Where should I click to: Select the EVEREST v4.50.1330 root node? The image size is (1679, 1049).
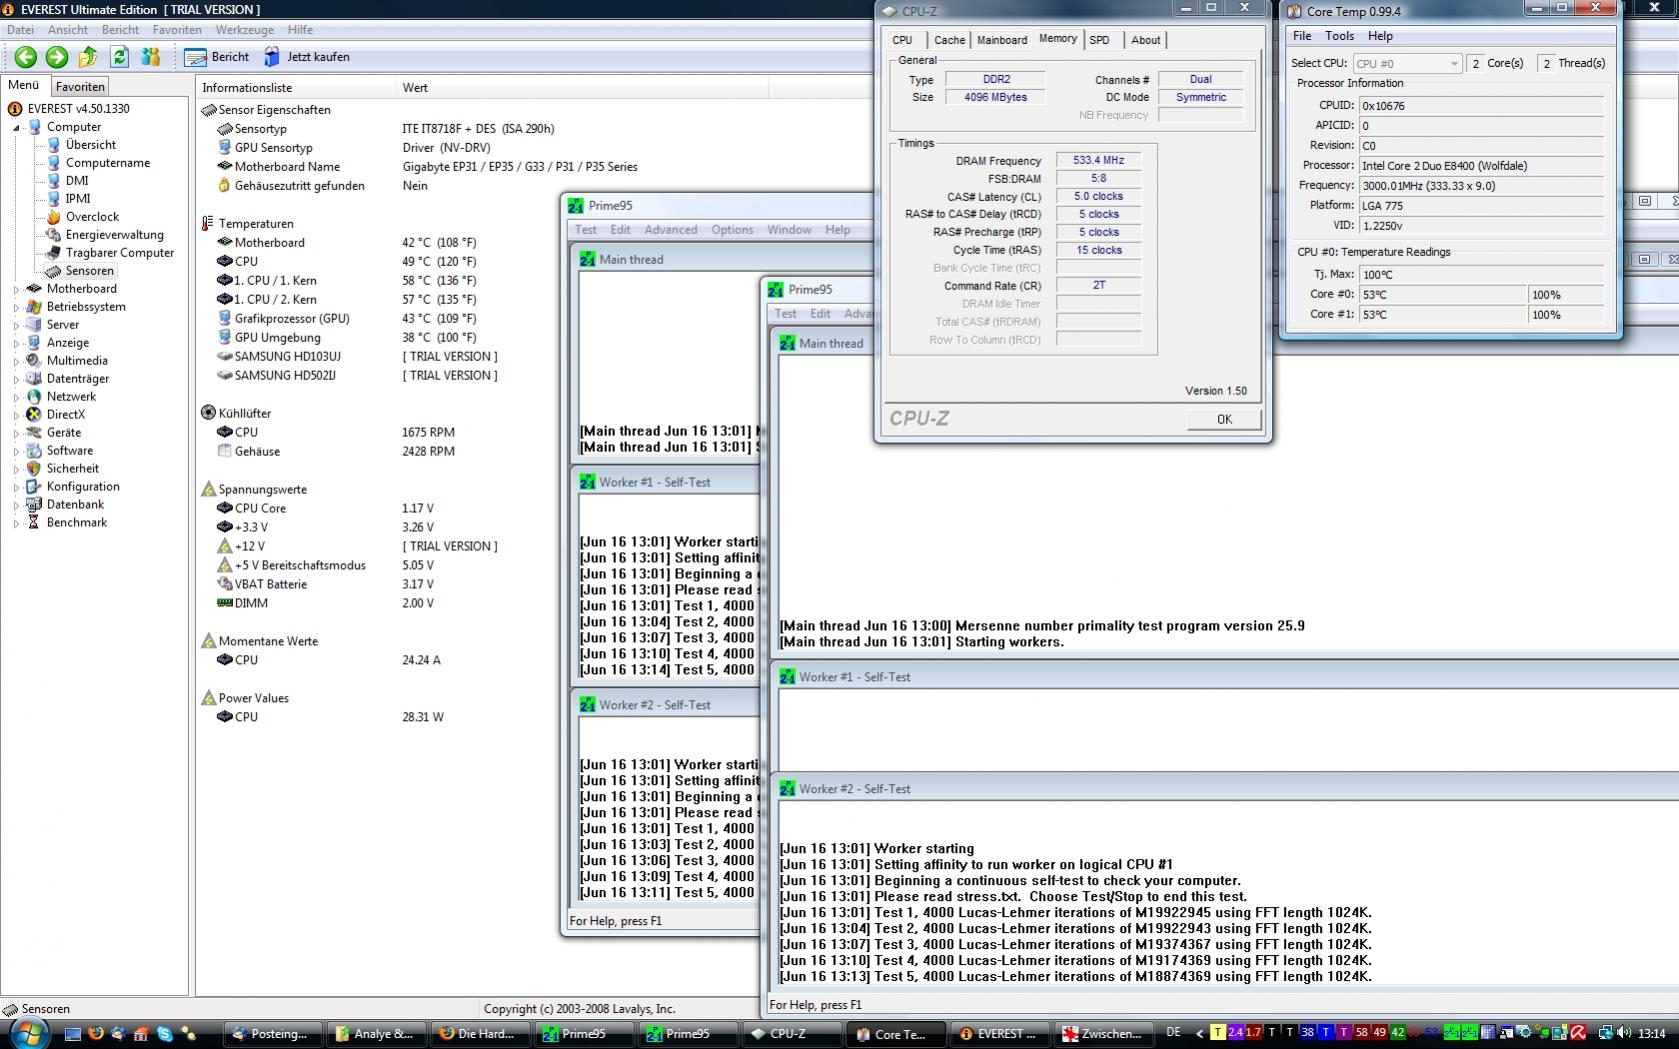78,109
